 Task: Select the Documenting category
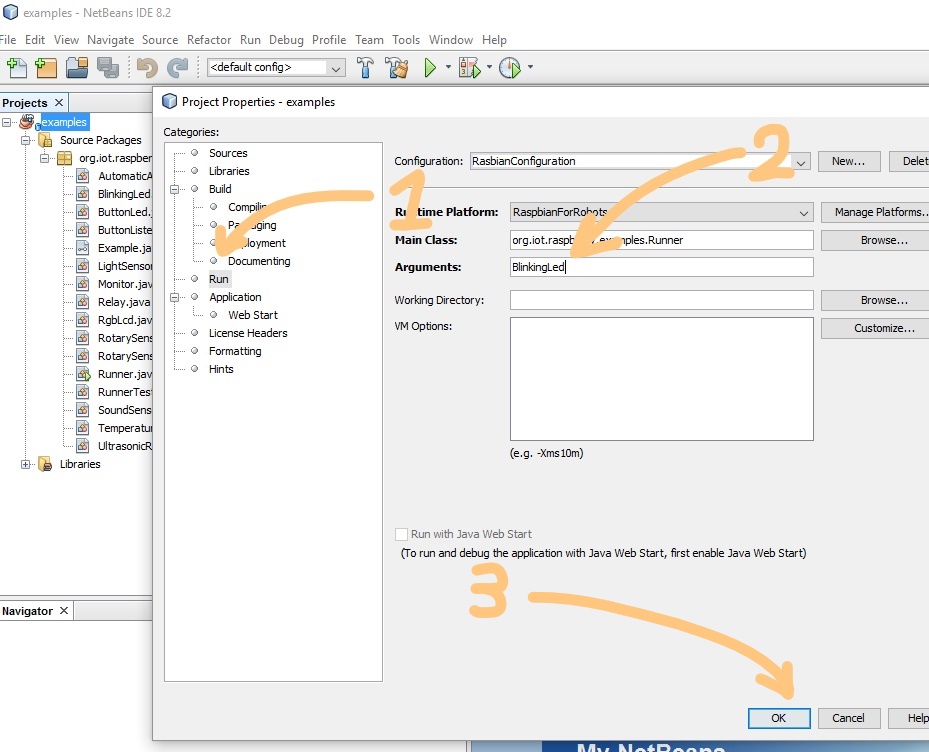(x=259, y=261)
